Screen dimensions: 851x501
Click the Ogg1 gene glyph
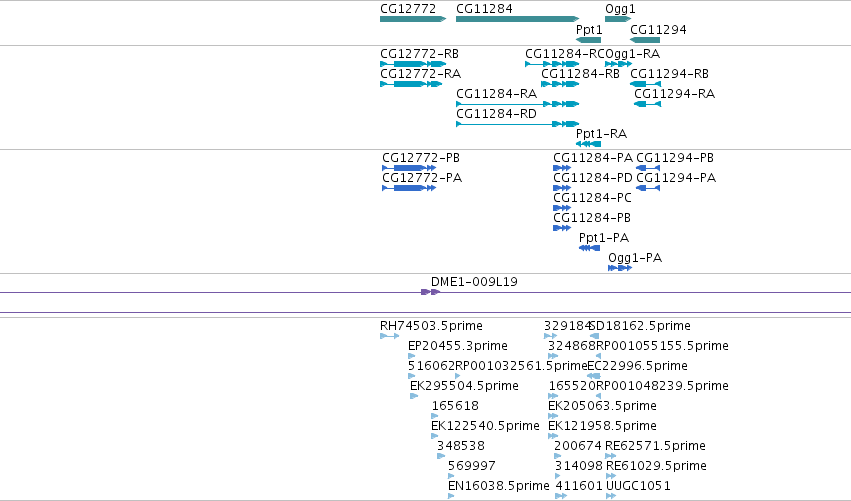618,20
